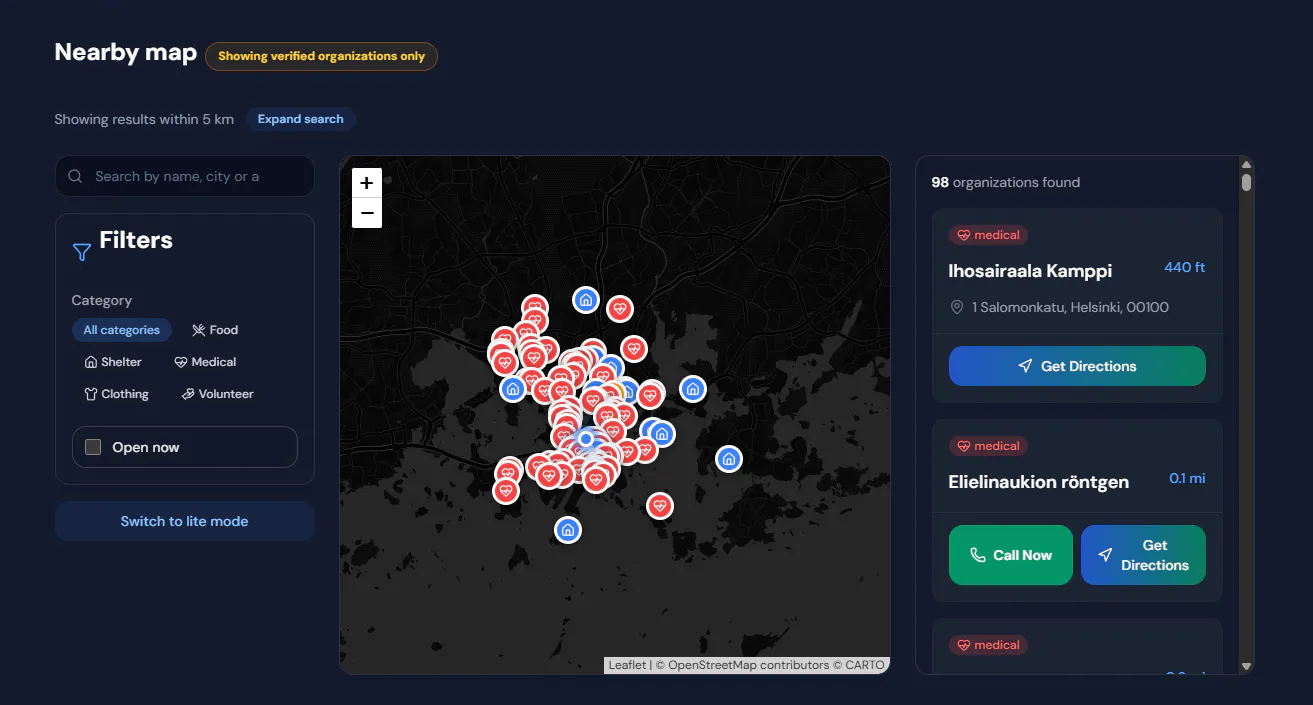
Task: Click the third card's medical tag
Action: click(x=988, y=645)
